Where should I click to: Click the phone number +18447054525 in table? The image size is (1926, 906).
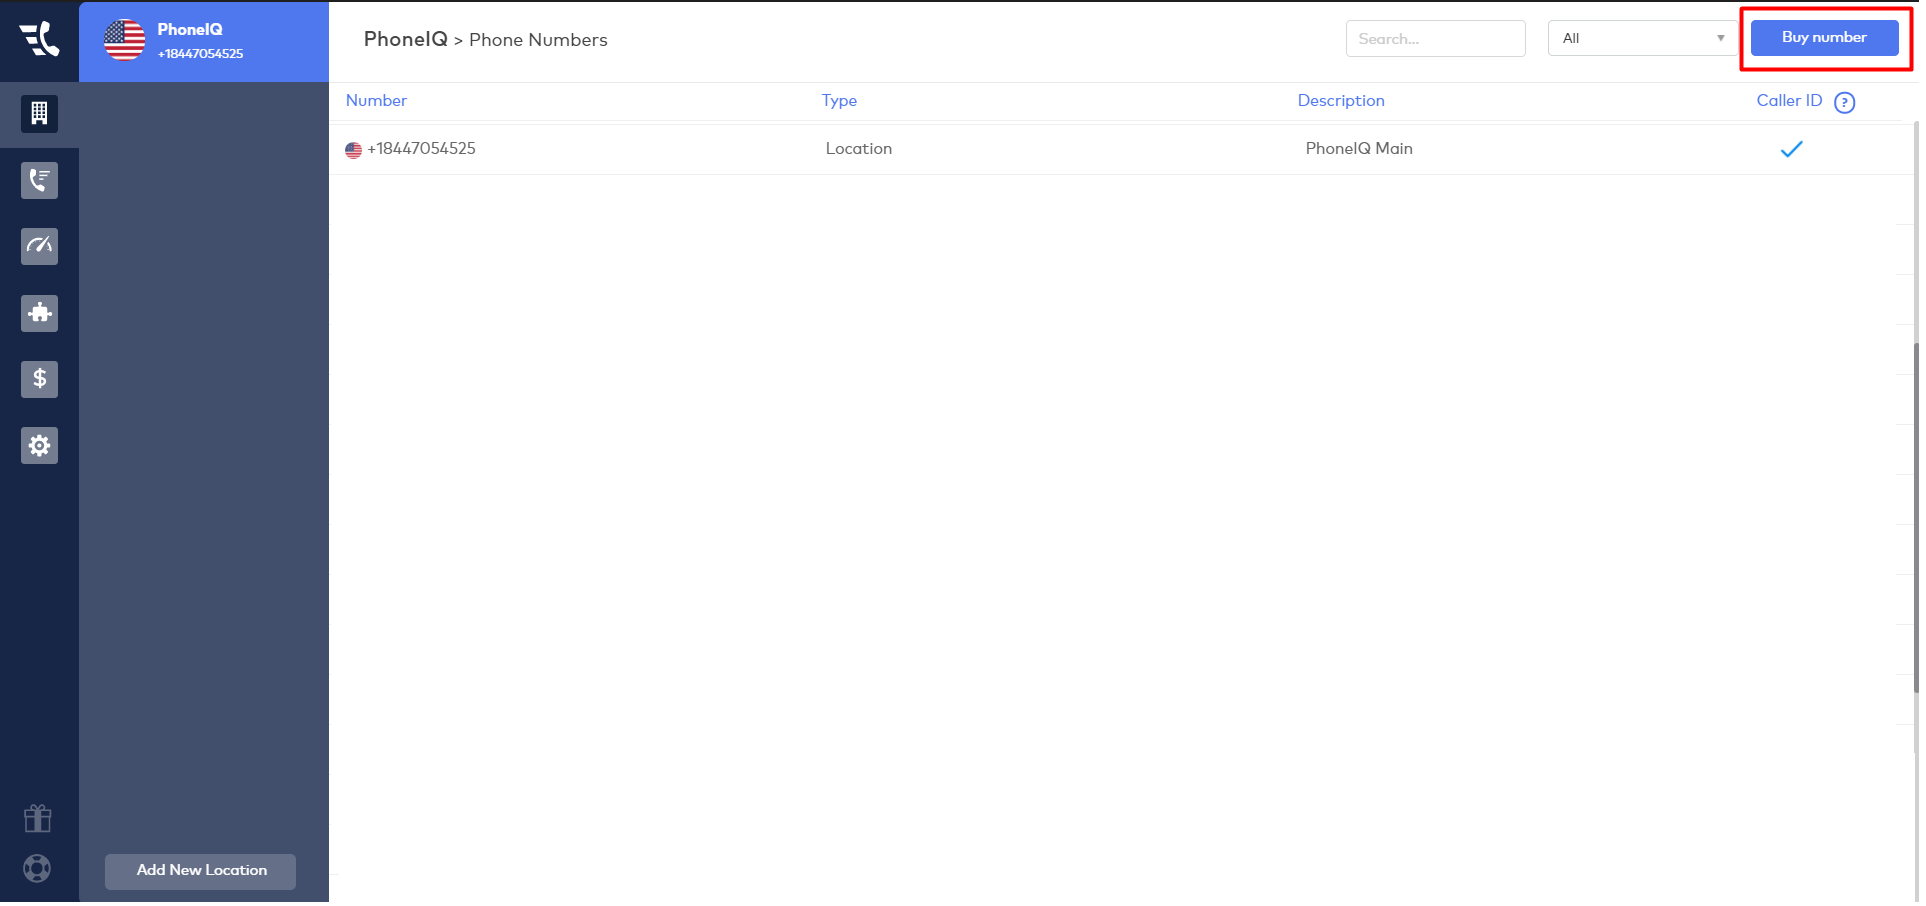(421, 149)
